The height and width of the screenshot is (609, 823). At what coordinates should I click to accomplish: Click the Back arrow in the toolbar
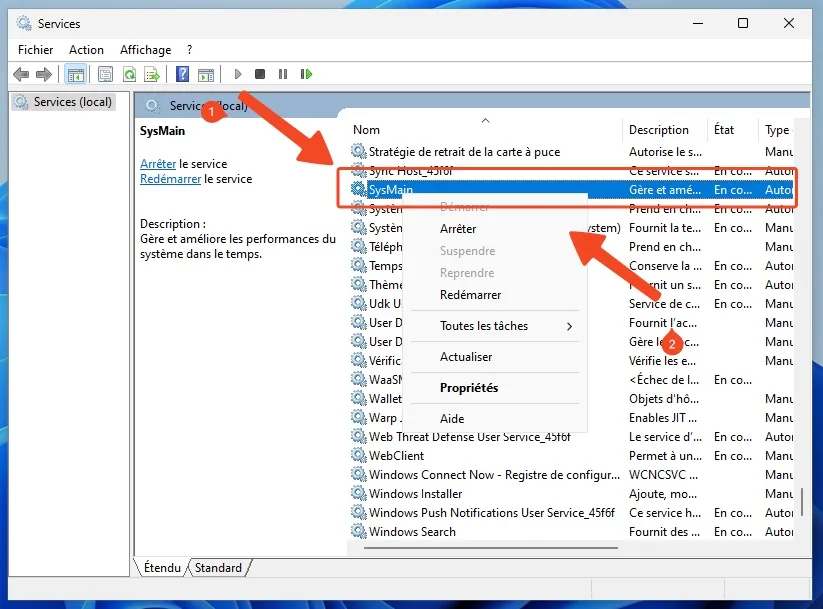[21, 74]
